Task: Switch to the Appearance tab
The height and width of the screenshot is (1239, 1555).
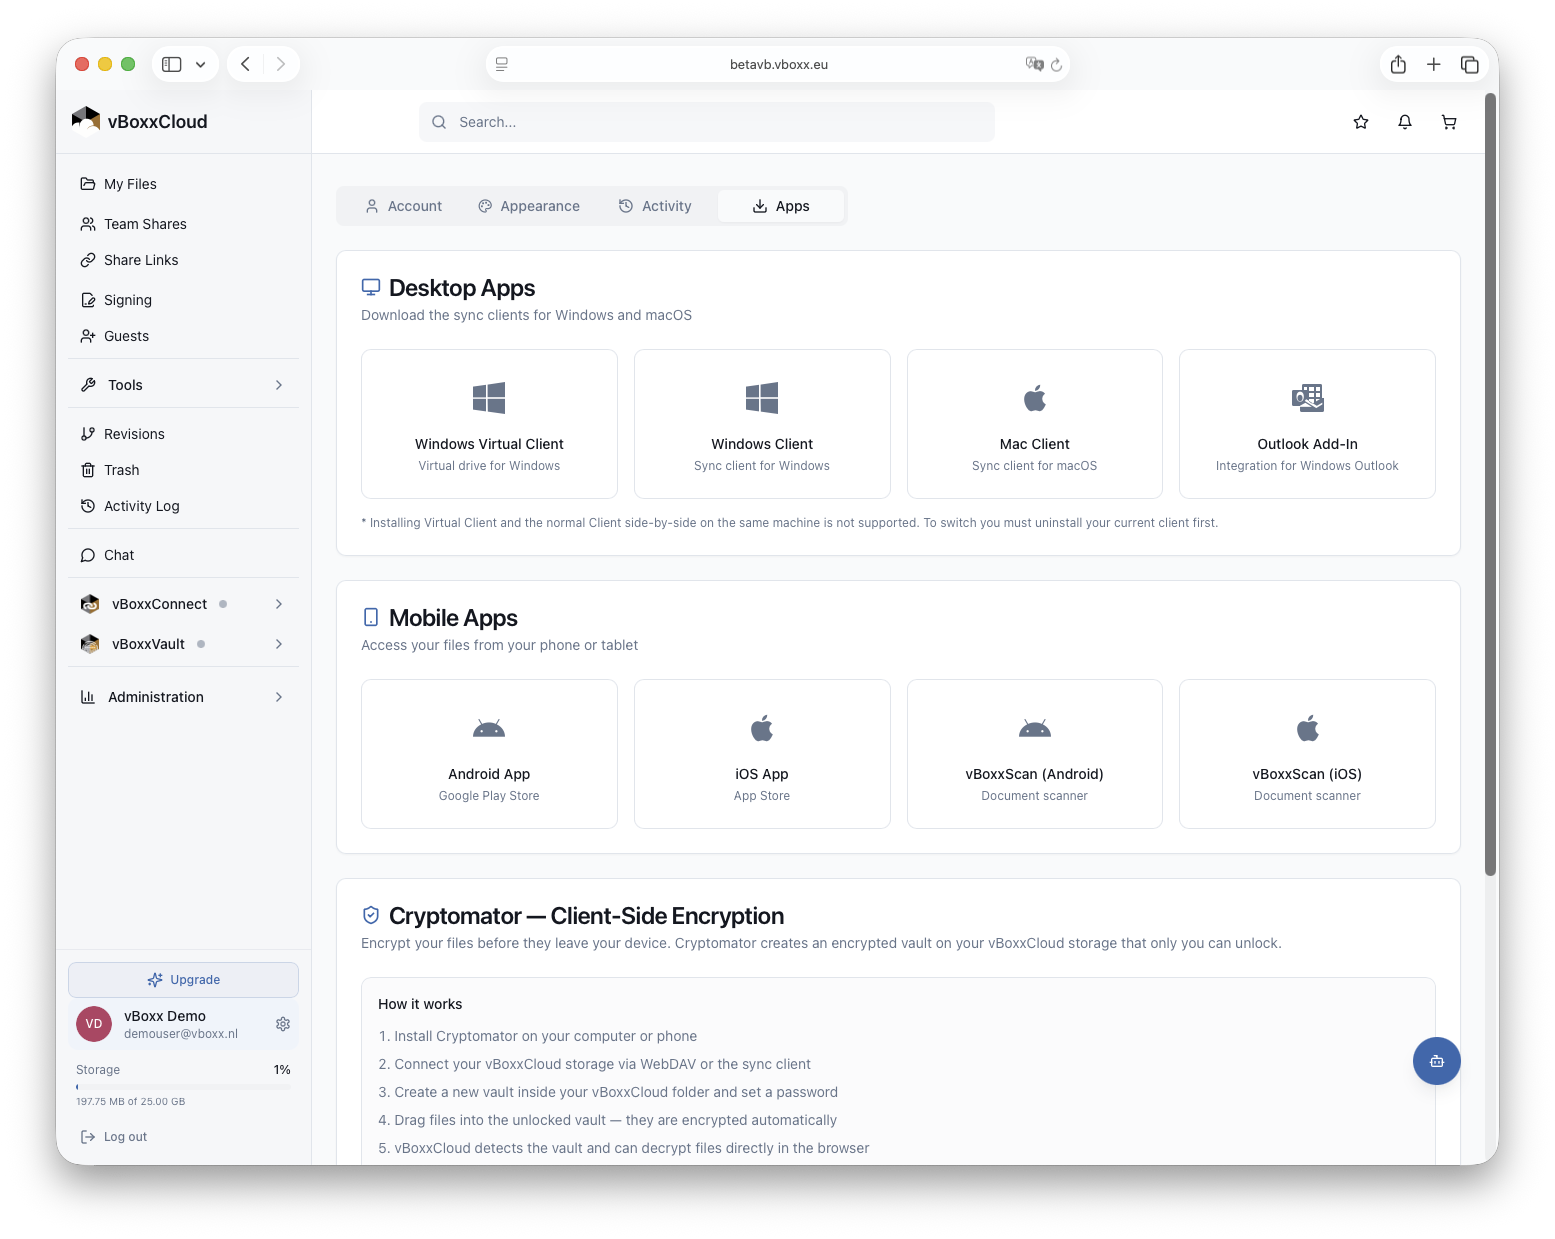Action: 529,206
